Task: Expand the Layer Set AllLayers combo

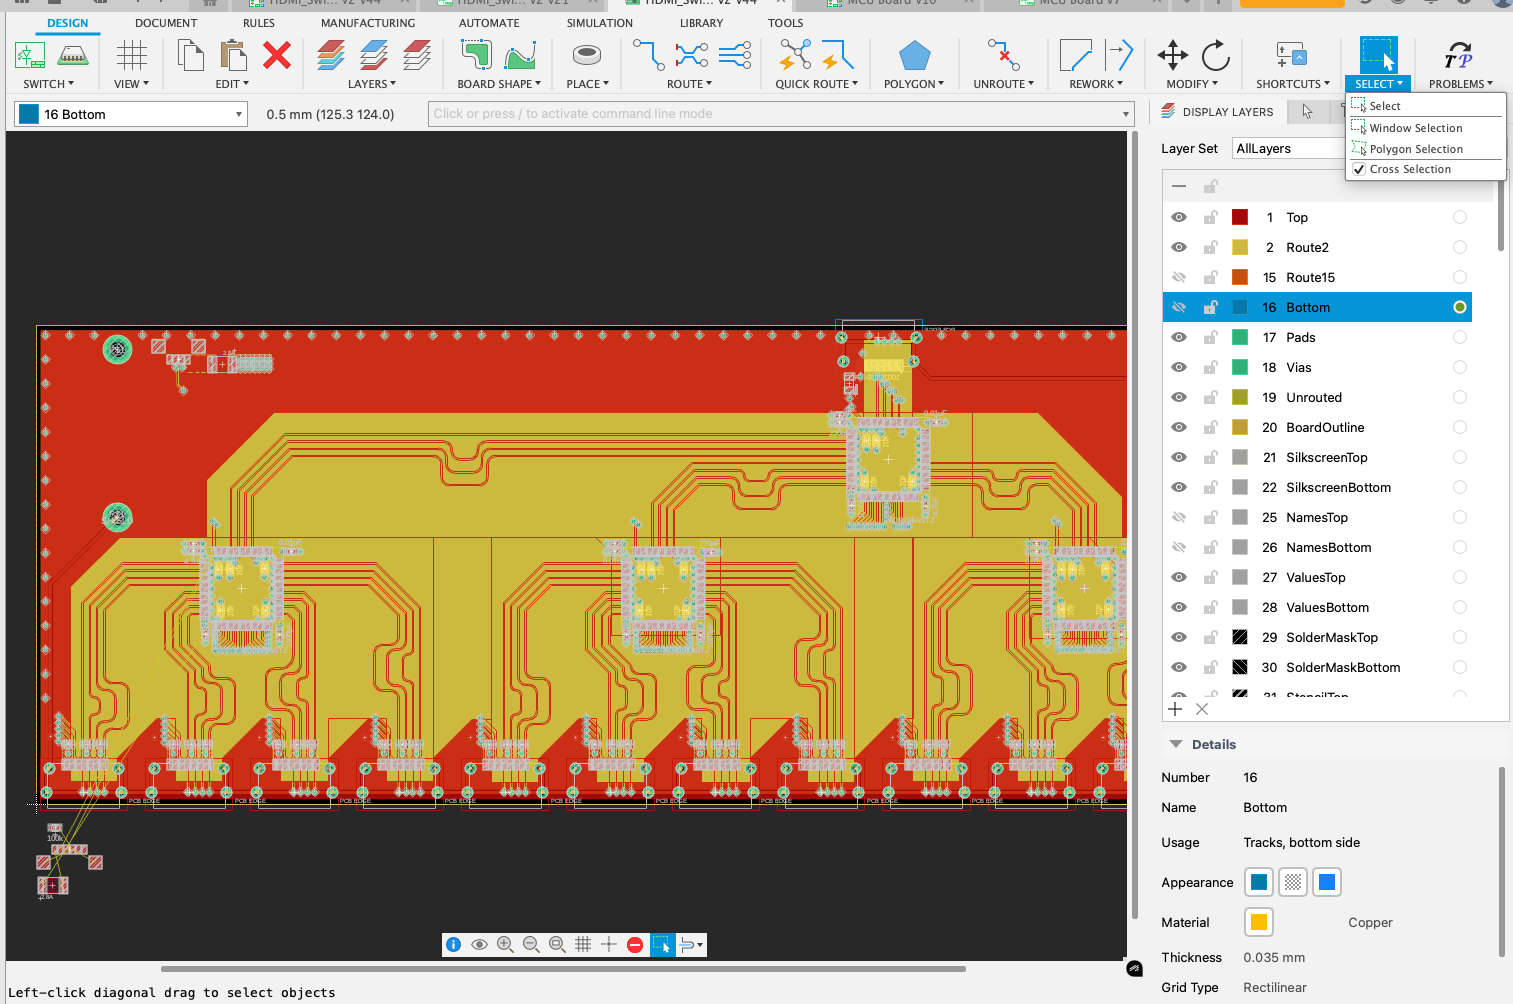Action: pyautogui.click(x=1289, y=148)
